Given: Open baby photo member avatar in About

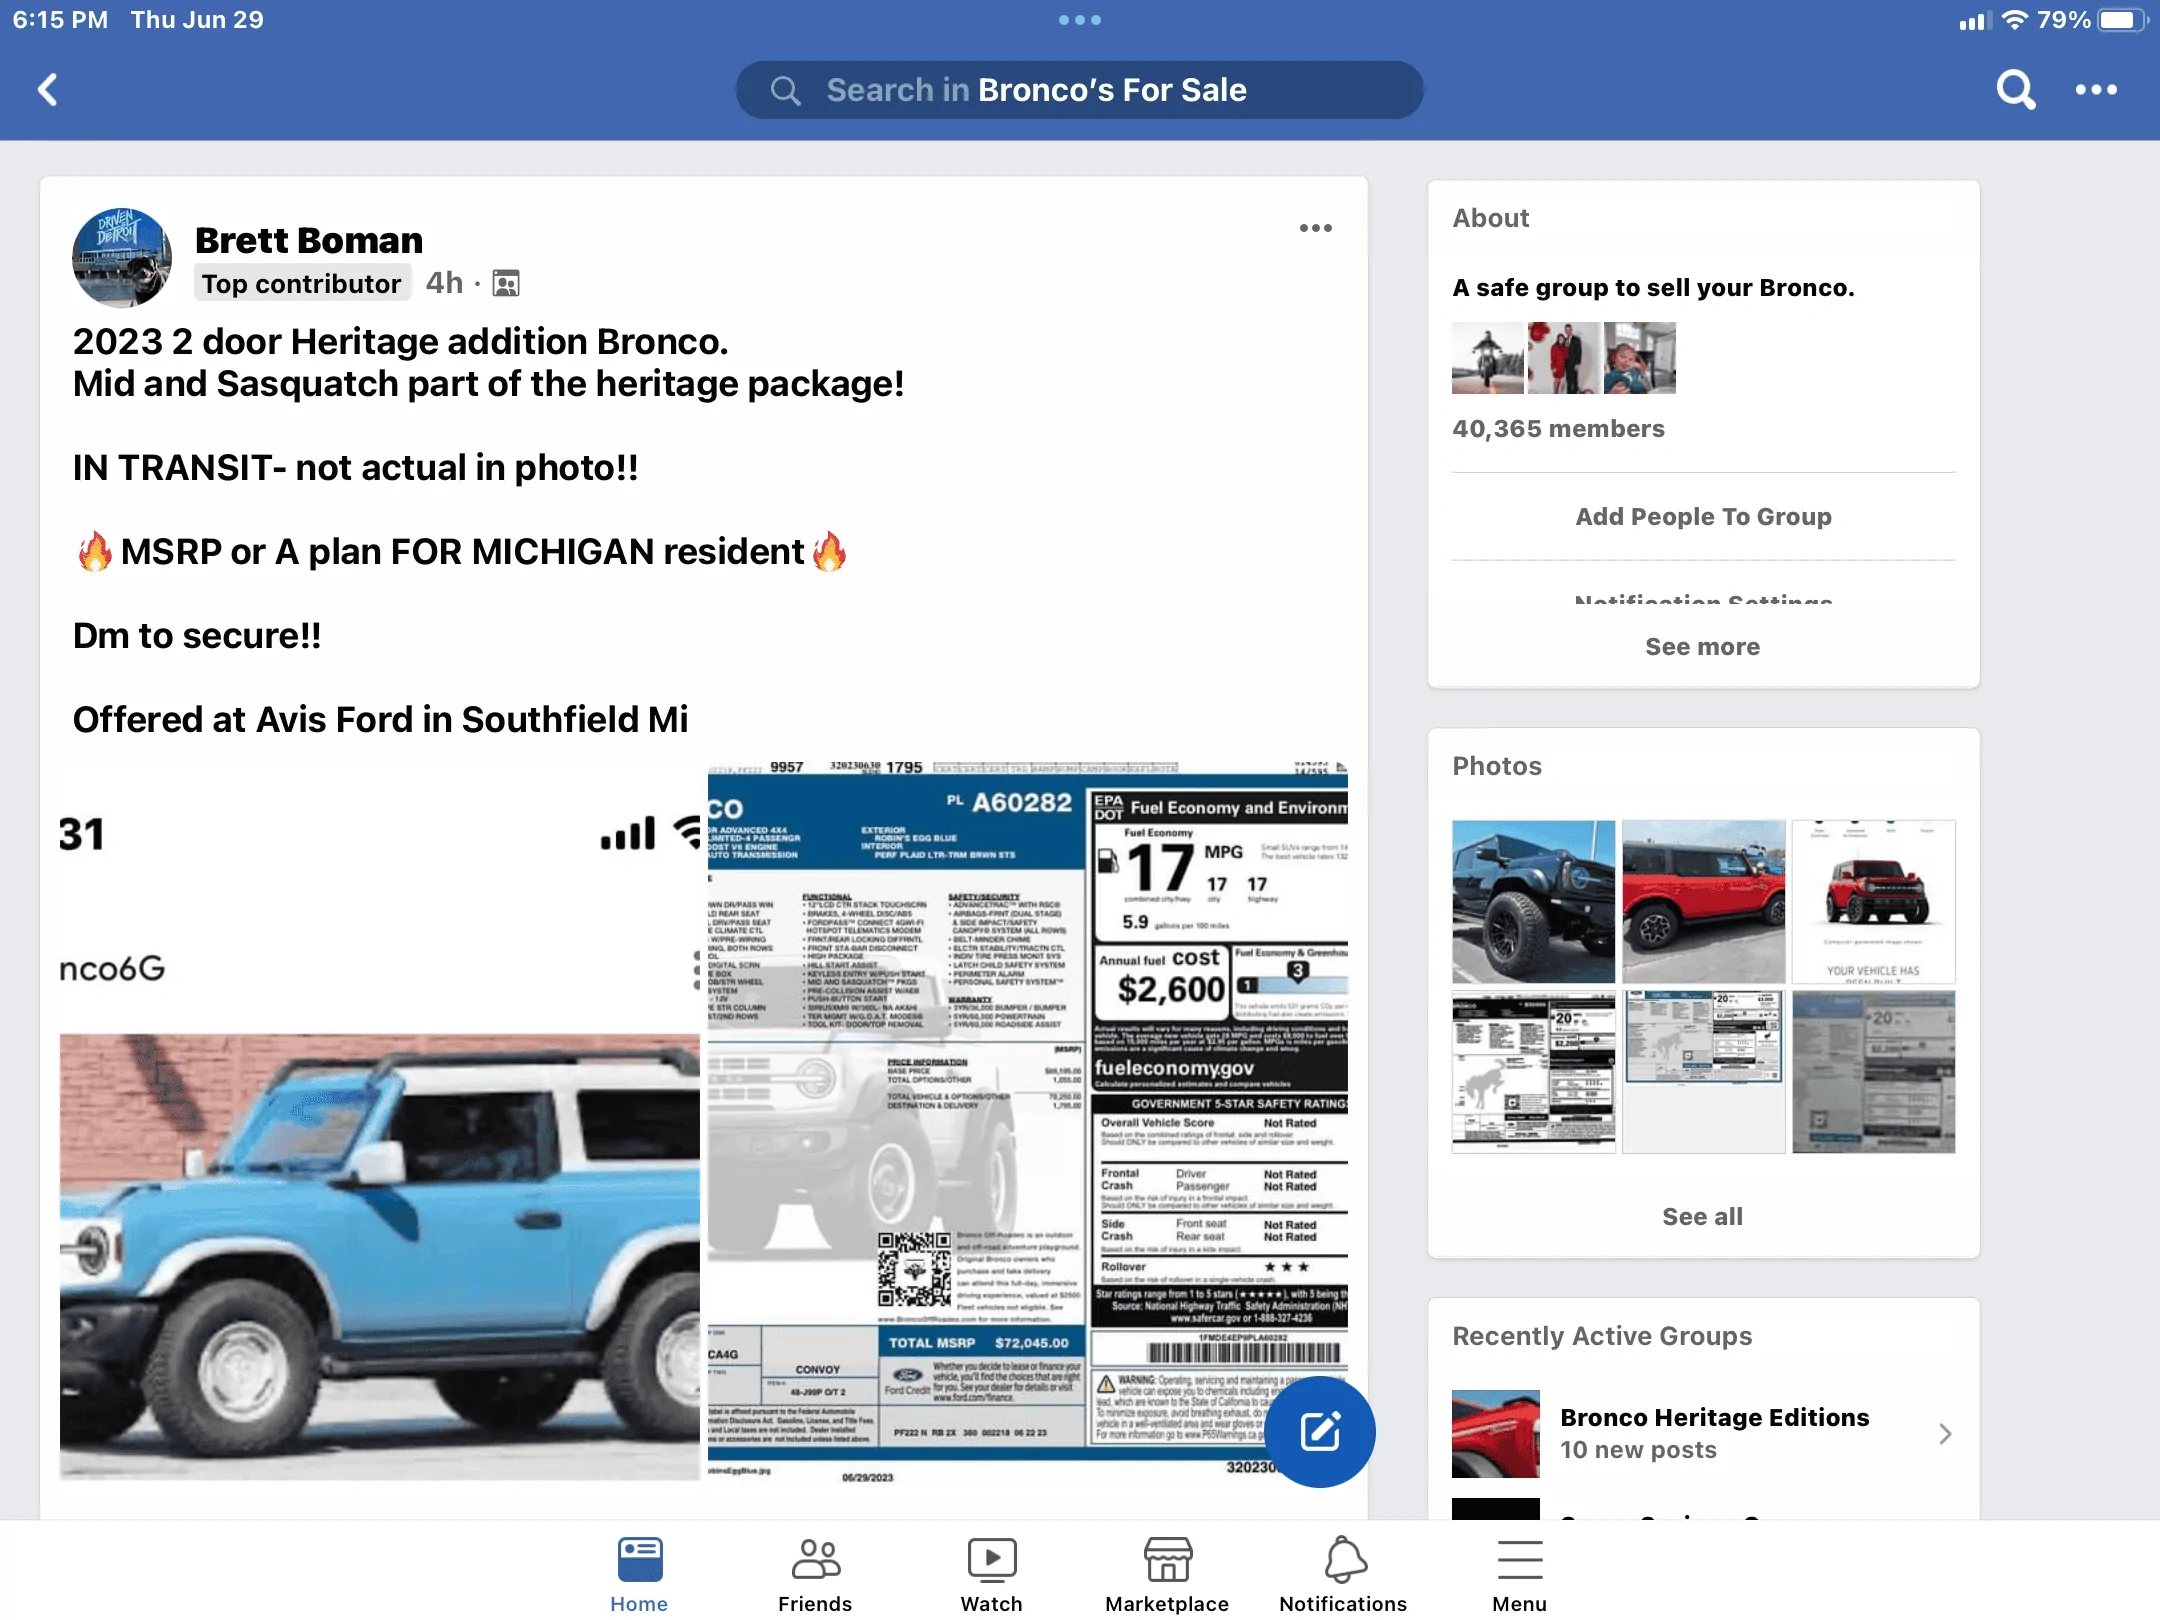Looking at the screenshot, I should tap(1640, 358).
